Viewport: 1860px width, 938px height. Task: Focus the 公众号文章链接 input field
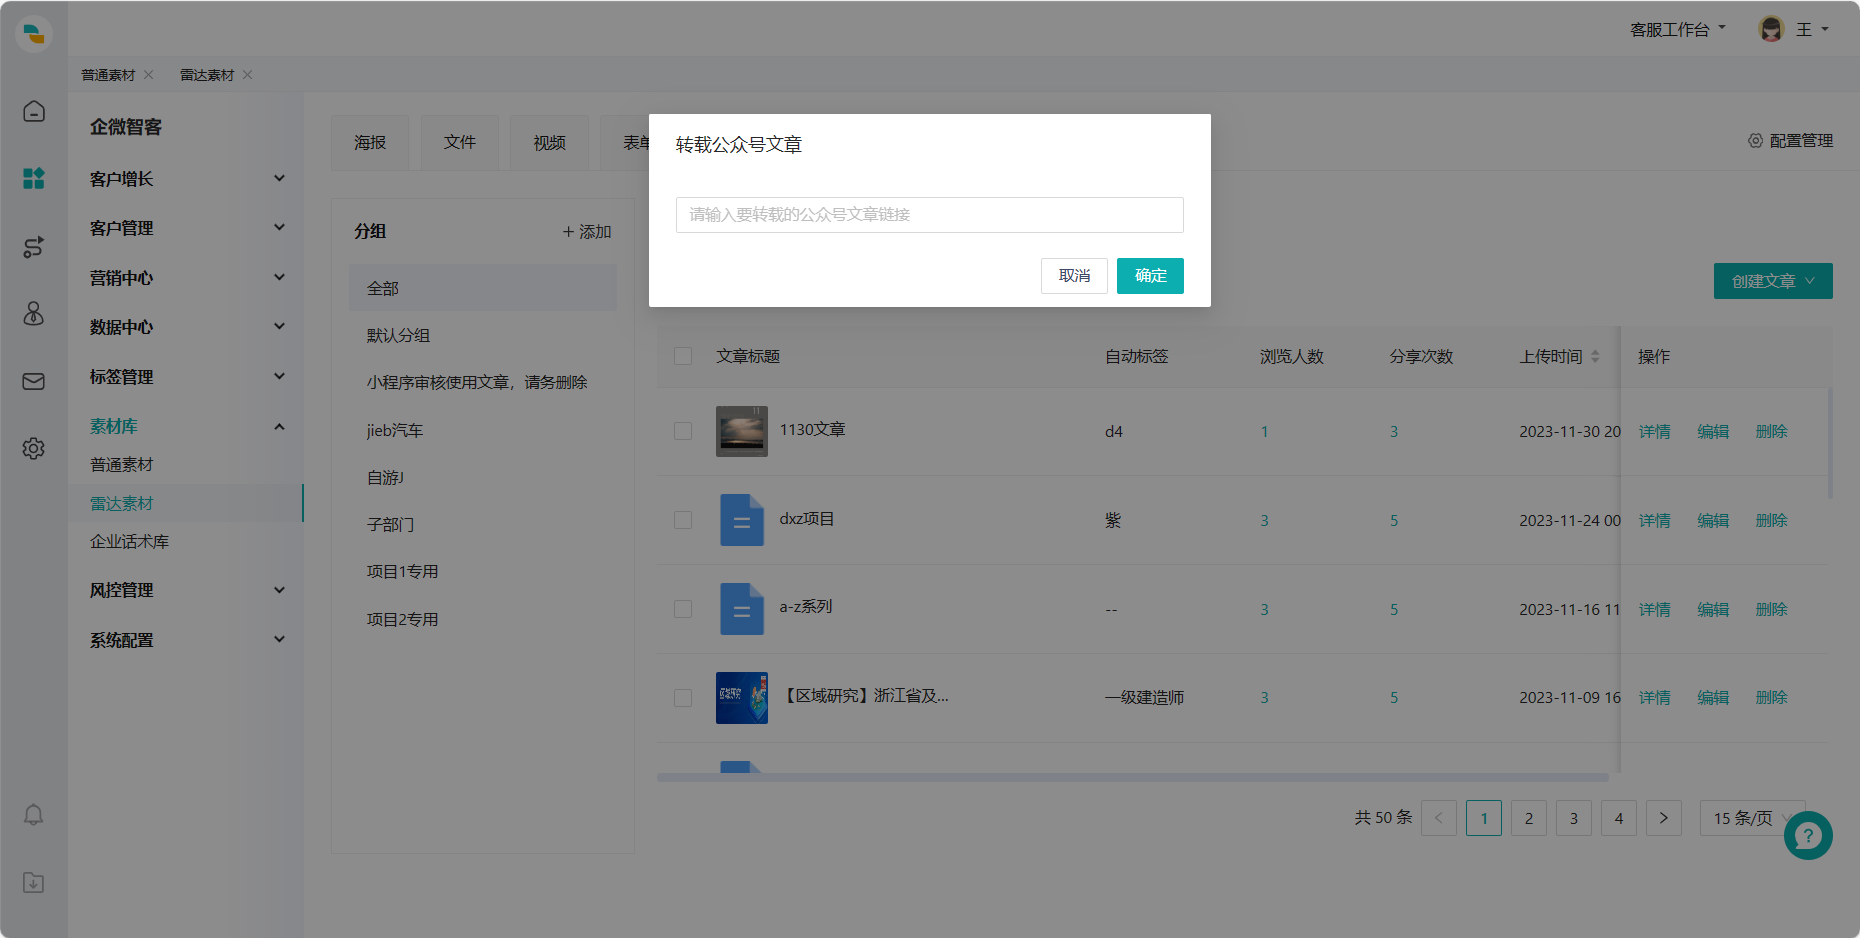point(930,215)
